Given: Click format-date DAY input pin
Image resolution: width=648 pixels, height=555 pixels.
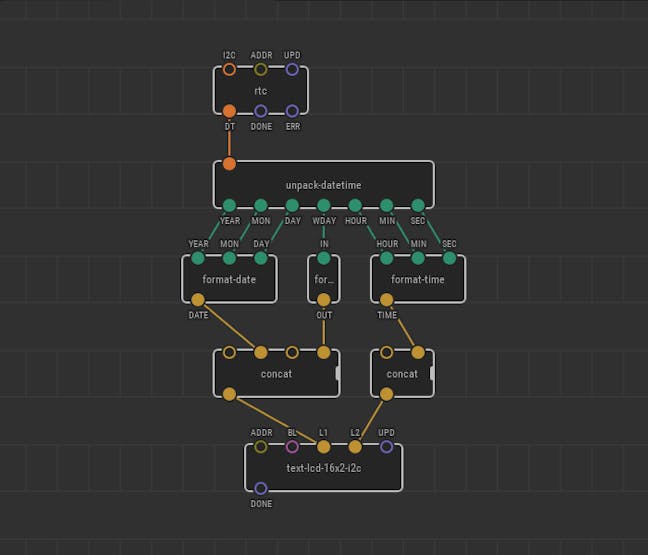Looking at the screenshot, I should (x=261, y=258).
